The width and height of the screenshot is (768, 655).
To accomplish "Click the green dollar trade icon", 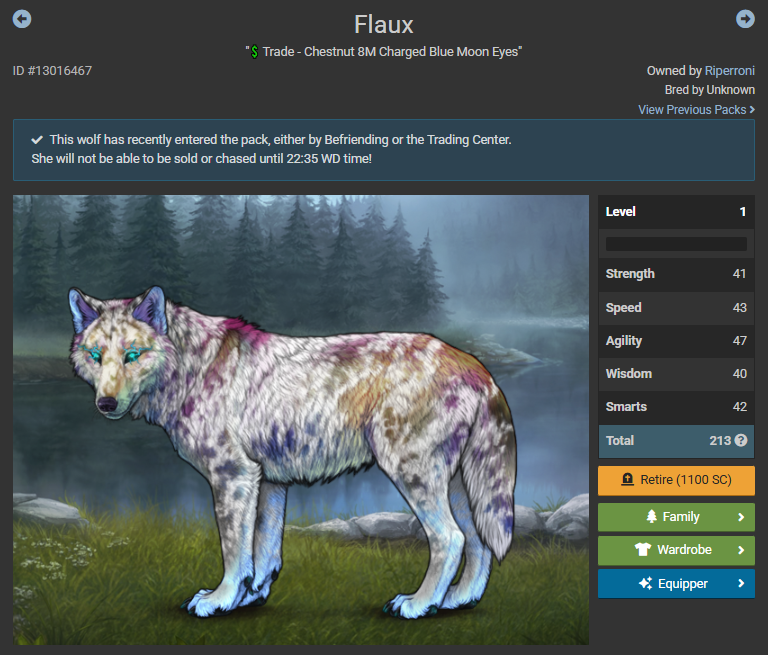I will click(254, 52).
